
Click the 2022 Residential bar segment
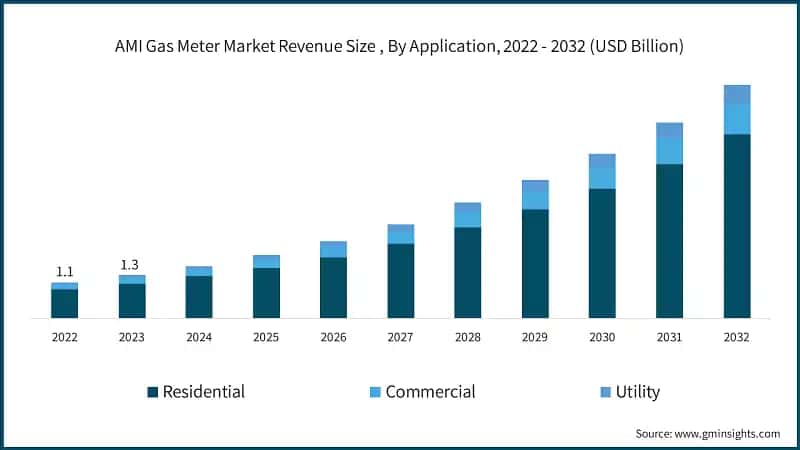click(x=65, y=304)
